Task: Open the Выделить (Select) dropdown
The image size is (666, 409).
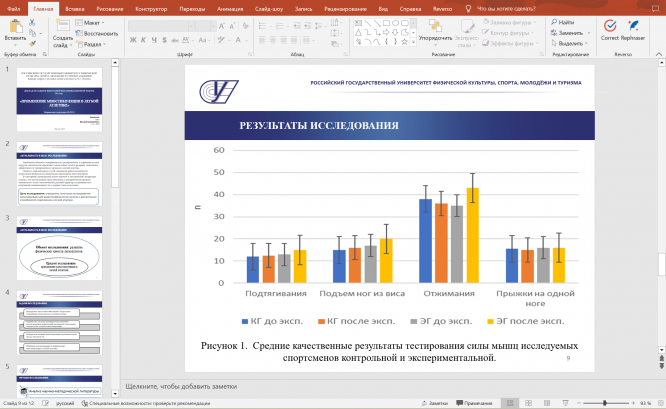Action: click(x=572, y=44)
